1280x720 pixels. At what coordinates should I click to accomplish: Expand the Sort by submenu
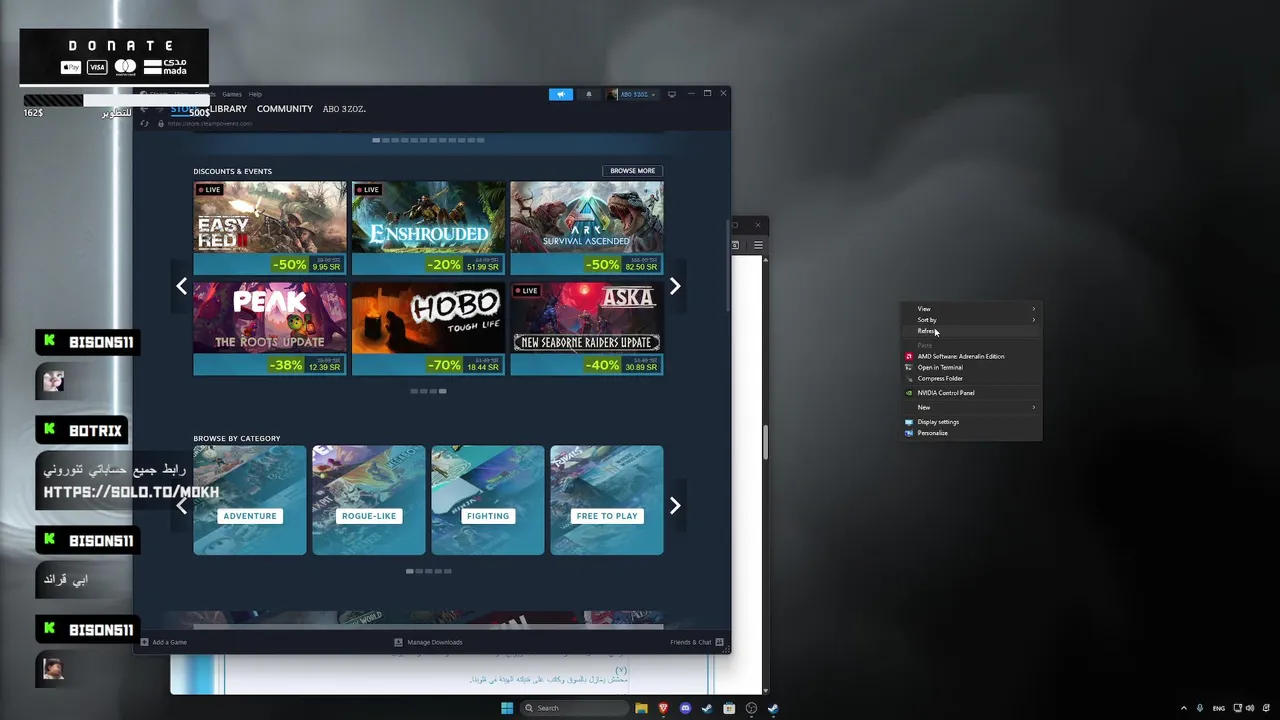pyautogui.click(x=972, y=320)
